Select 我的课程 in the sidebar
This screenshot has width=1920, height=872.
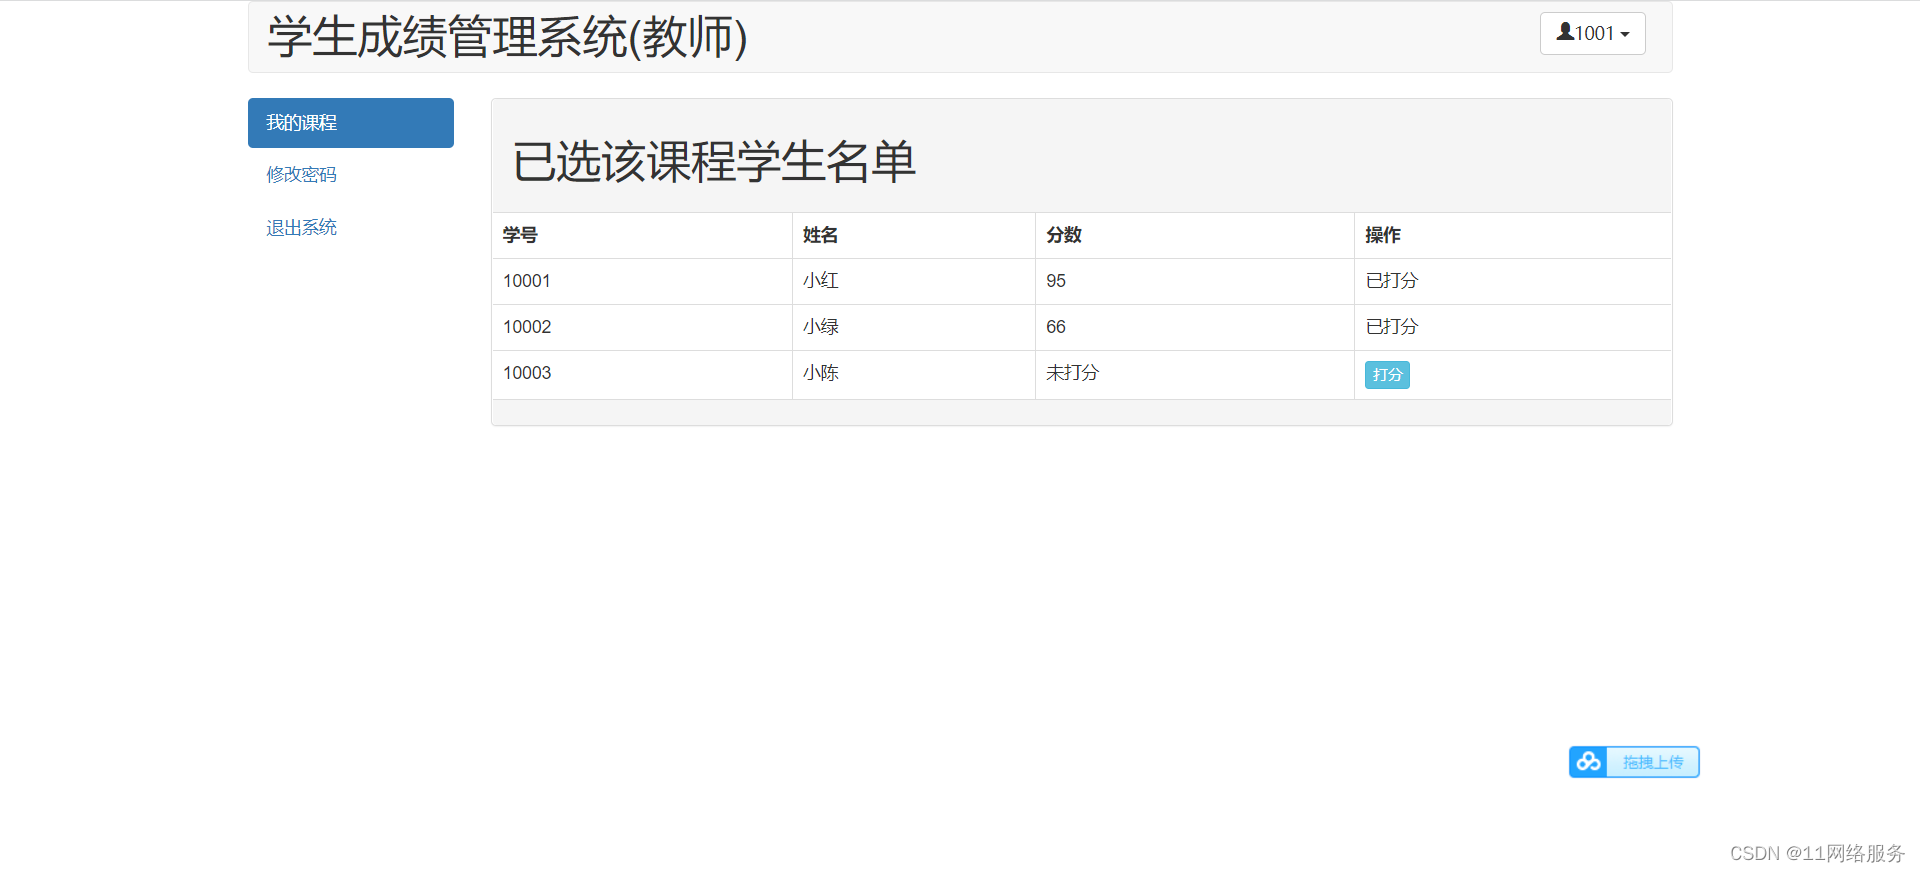[x=351, y=123]
